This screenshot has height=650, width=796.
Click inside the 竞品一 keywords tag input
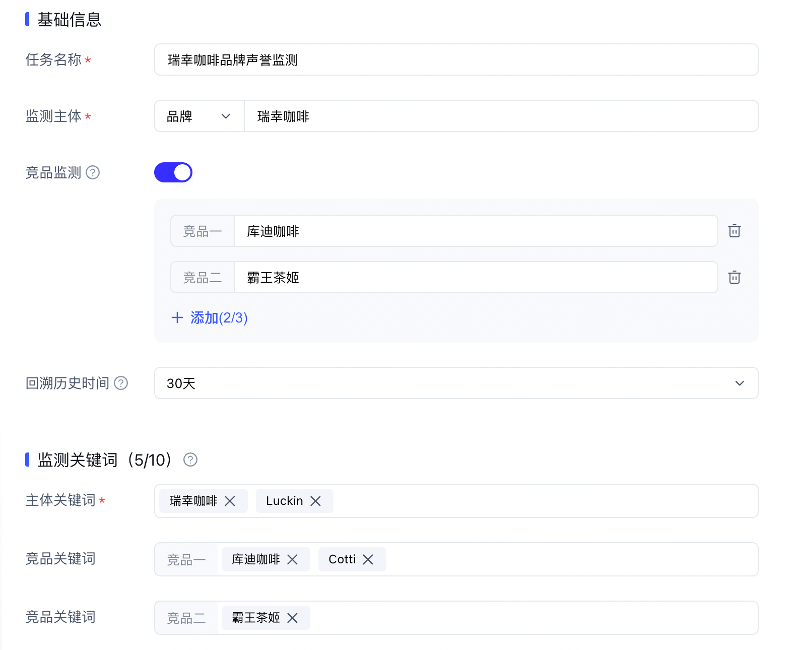point(456,560)
